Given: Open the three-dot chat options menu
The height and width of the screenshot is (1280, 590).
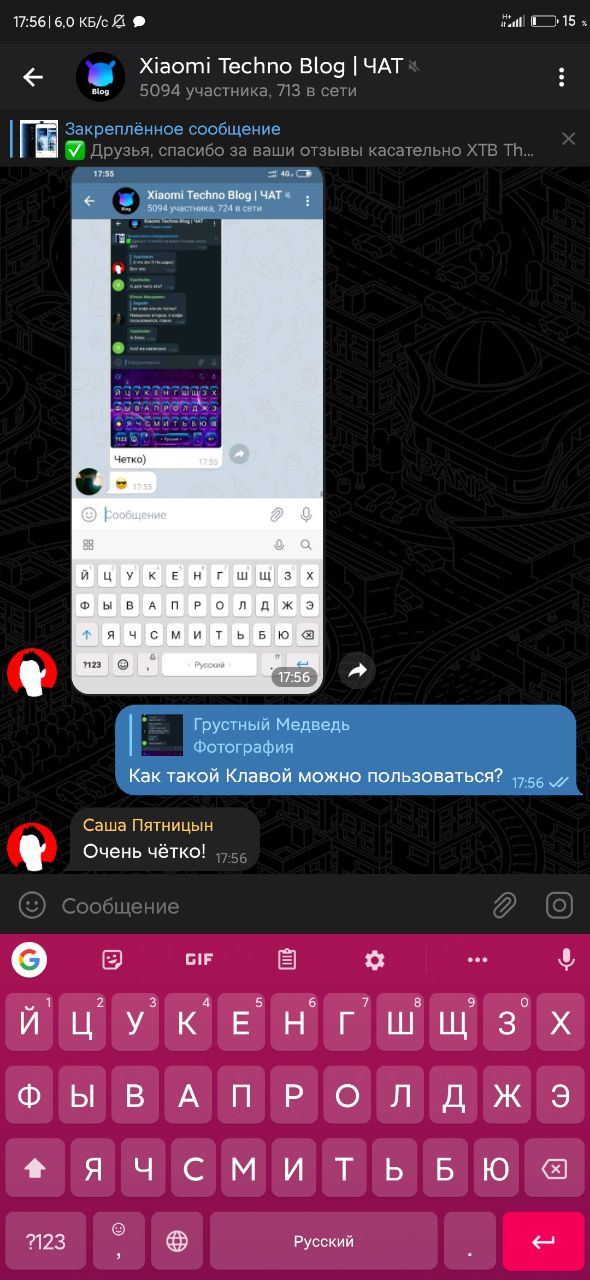Looking at the screenshot, I should tap(561, 77).
